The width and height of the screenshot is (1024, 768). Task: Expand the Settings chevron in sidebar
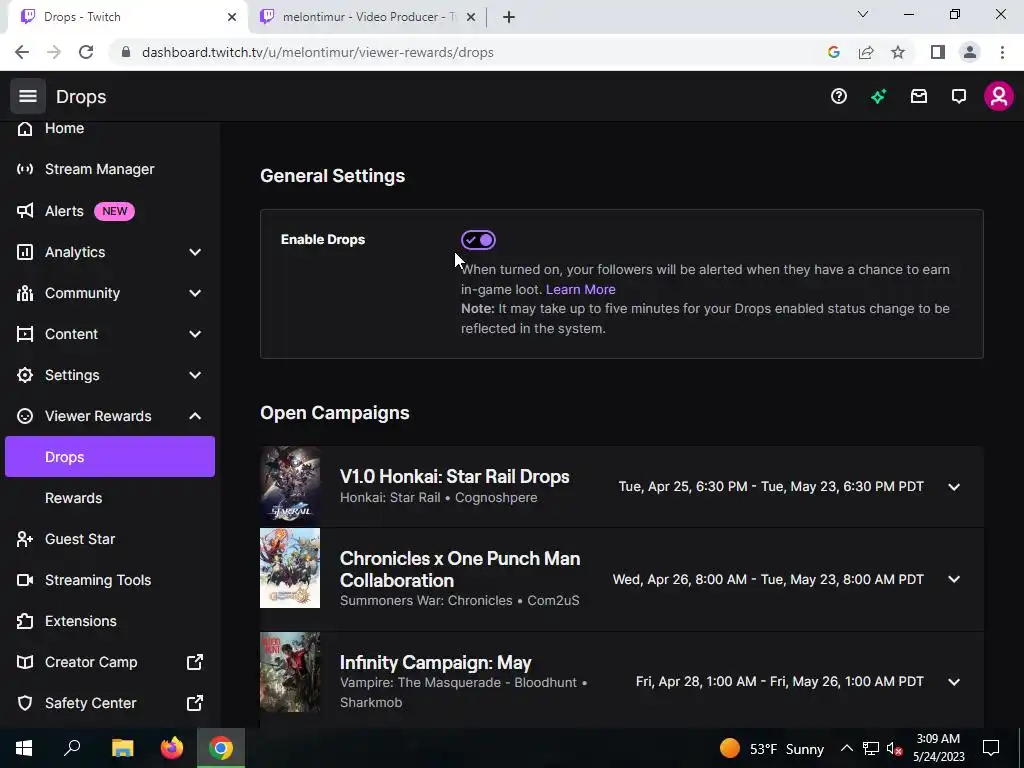[195, 376]
